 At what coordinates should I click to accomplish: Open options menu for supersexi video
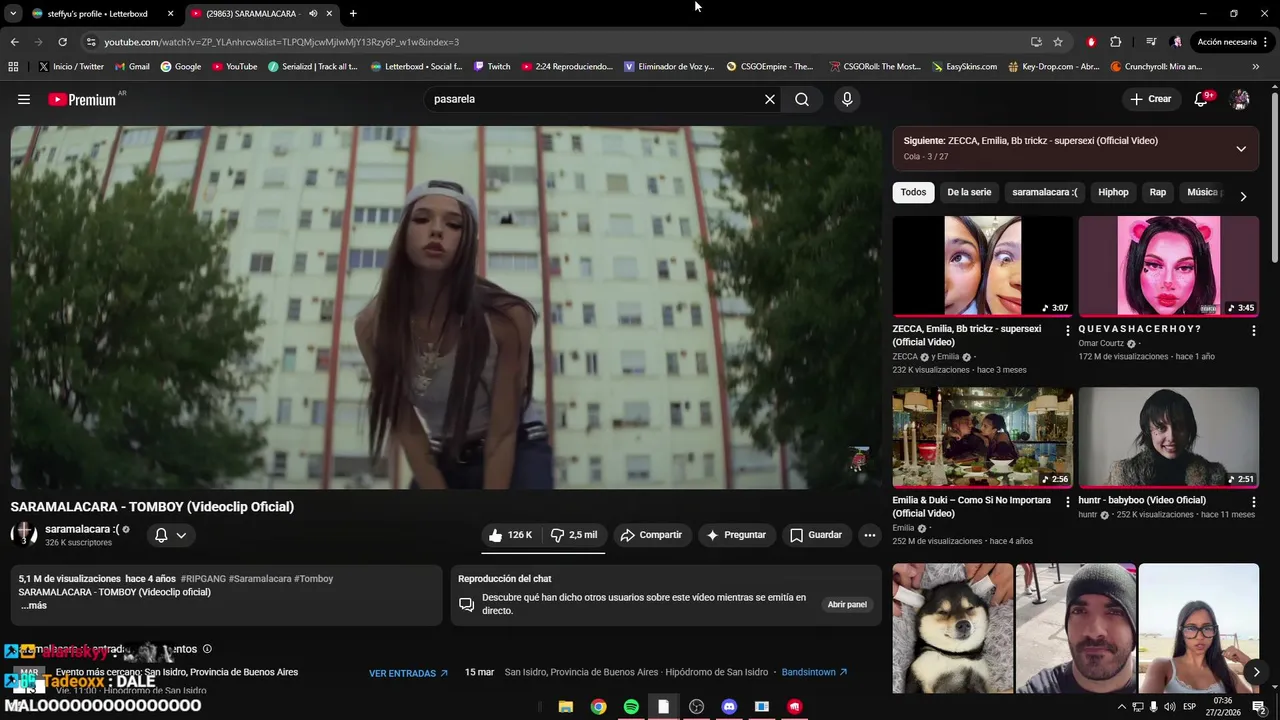(1067, 330)
